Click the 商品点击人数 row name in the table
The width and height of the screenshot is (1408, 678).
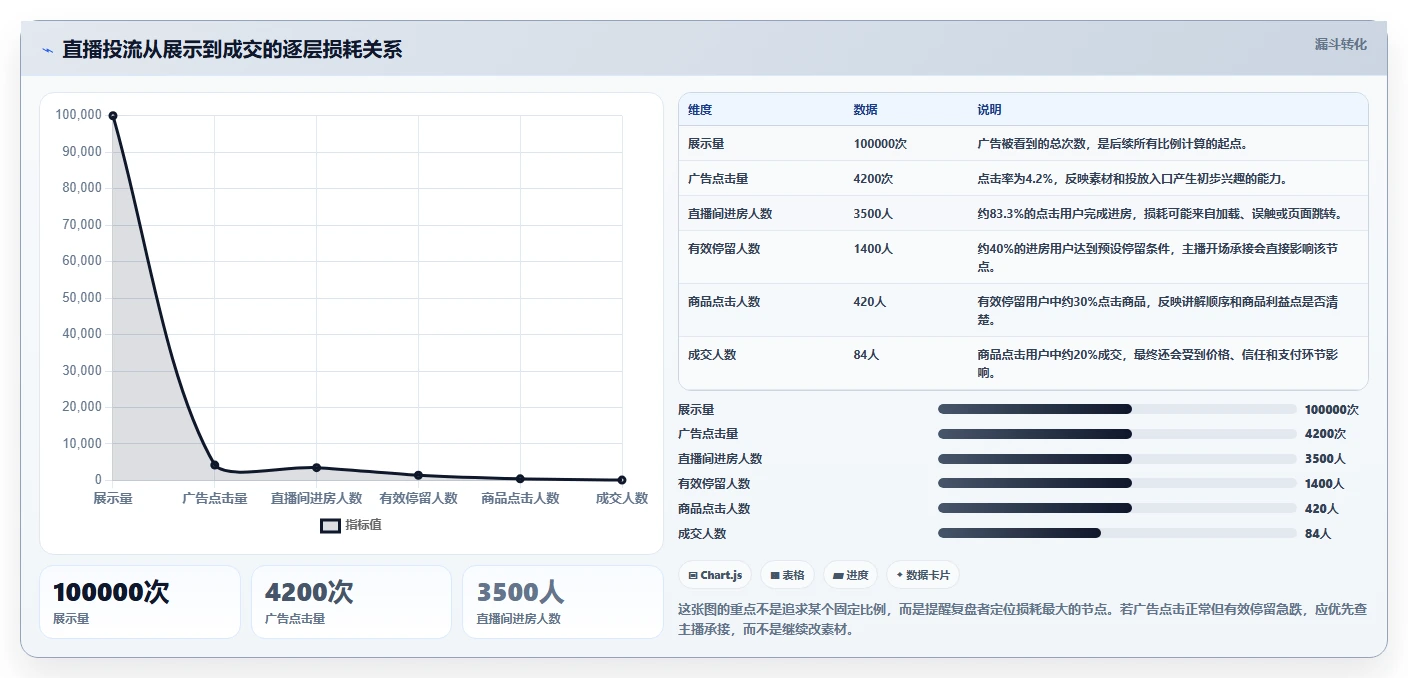(x=724, y=302)
